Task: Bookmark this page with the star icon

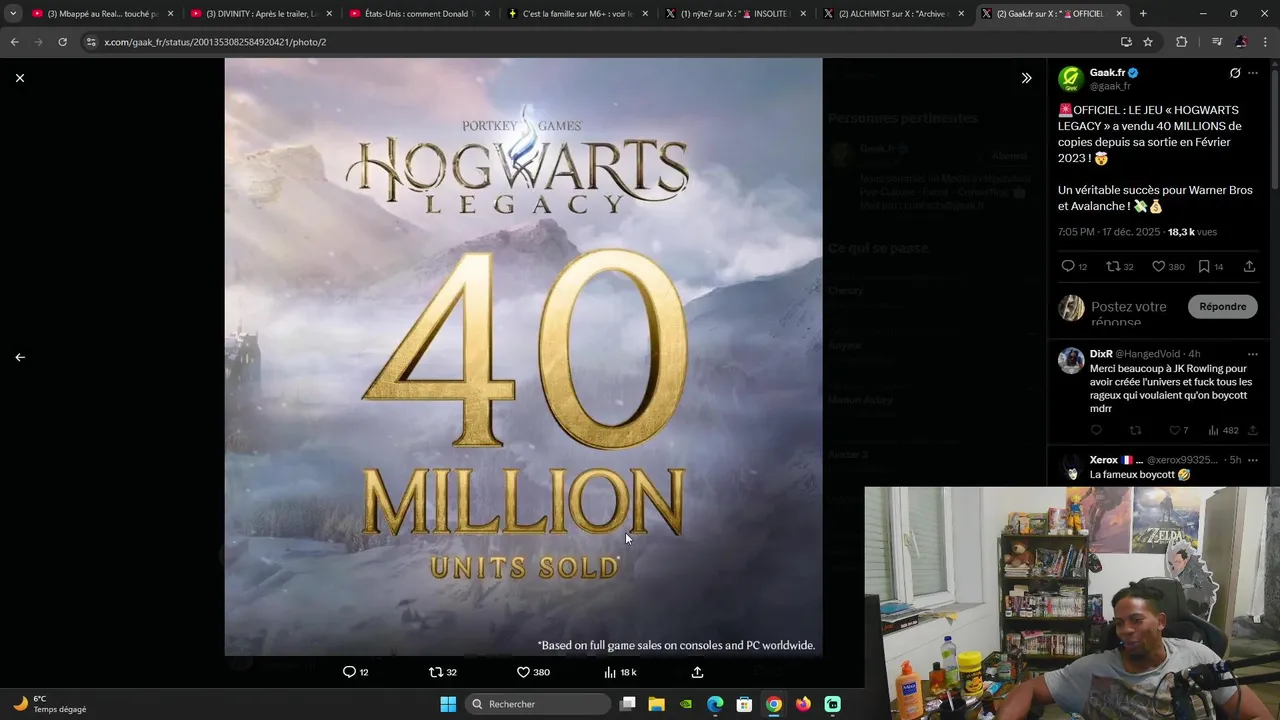Action: [x=1148, y=42]
